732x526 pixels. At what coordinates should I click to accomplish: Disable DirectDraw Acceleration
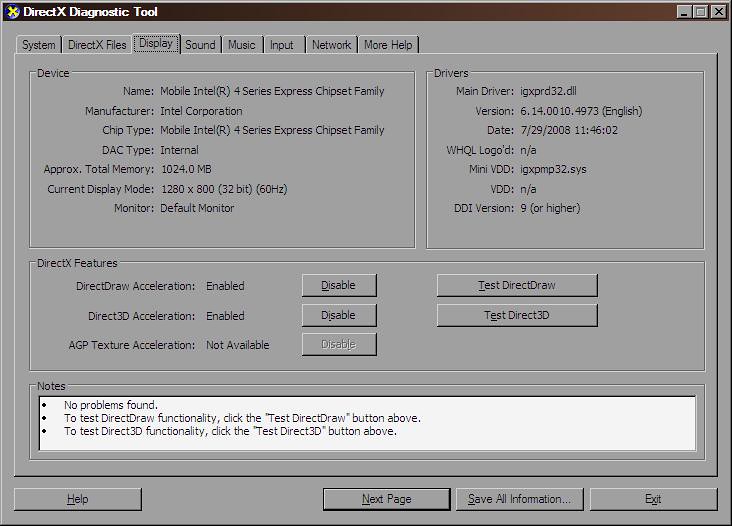(x=339, y=285)
